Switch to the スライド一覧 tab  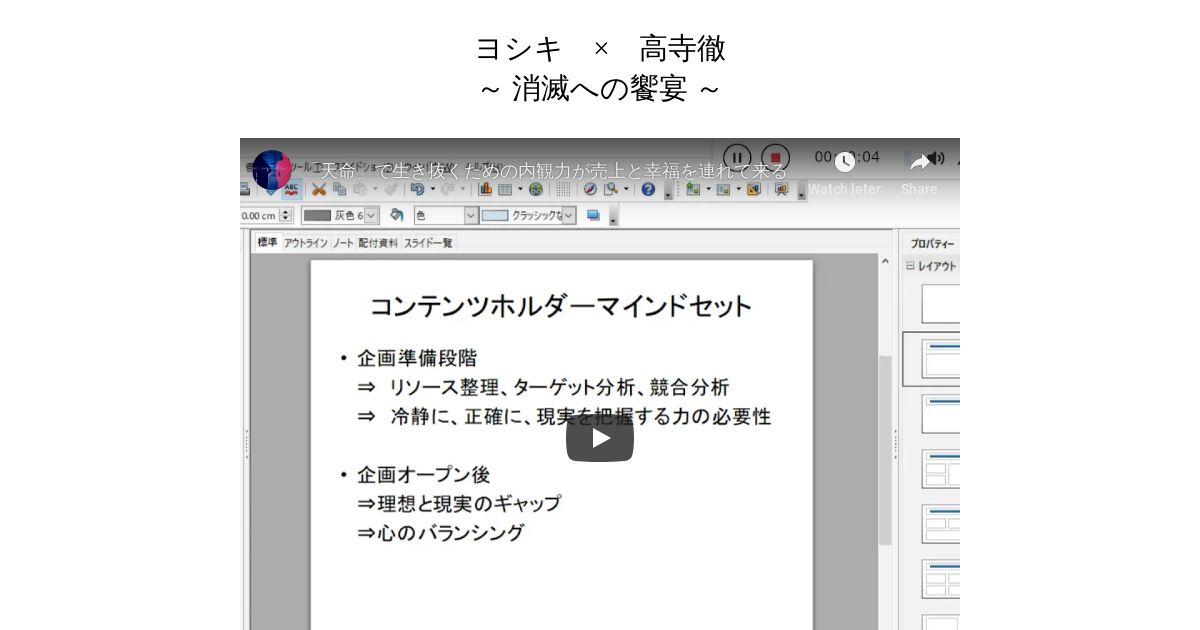(x=428, y=243)
